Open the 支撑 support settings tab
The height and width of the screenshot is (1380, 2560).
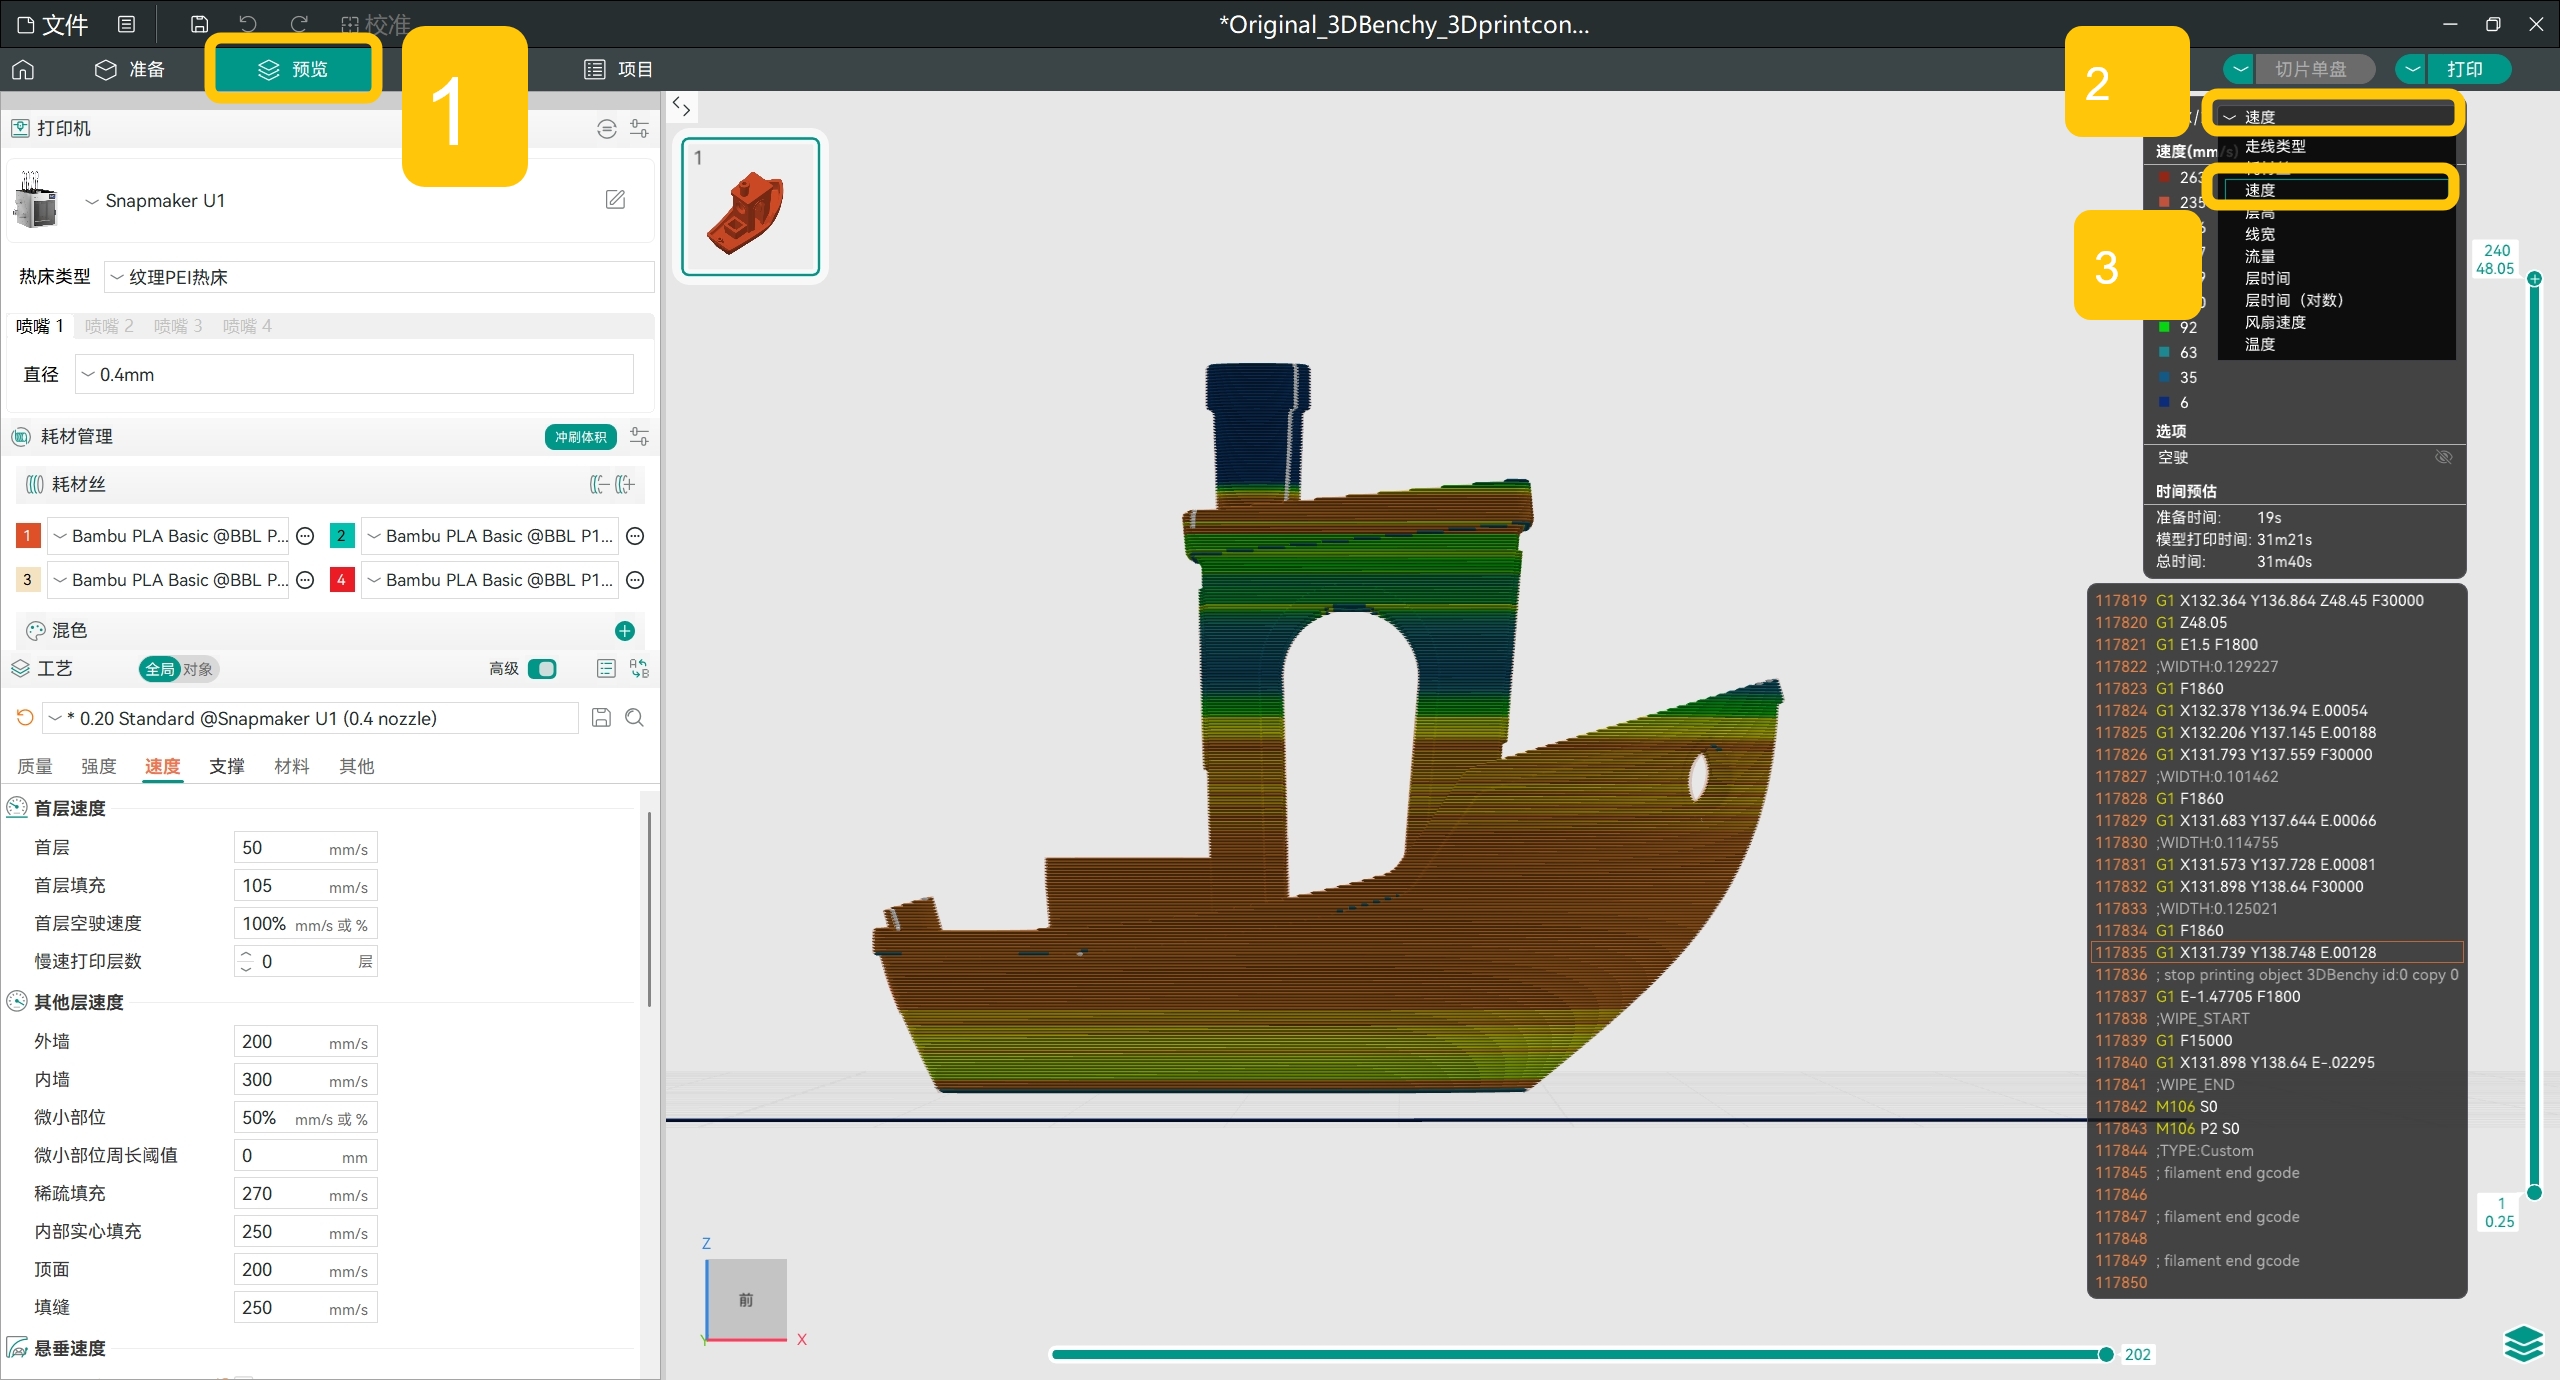pyautogui.click(x=227, y=766)
